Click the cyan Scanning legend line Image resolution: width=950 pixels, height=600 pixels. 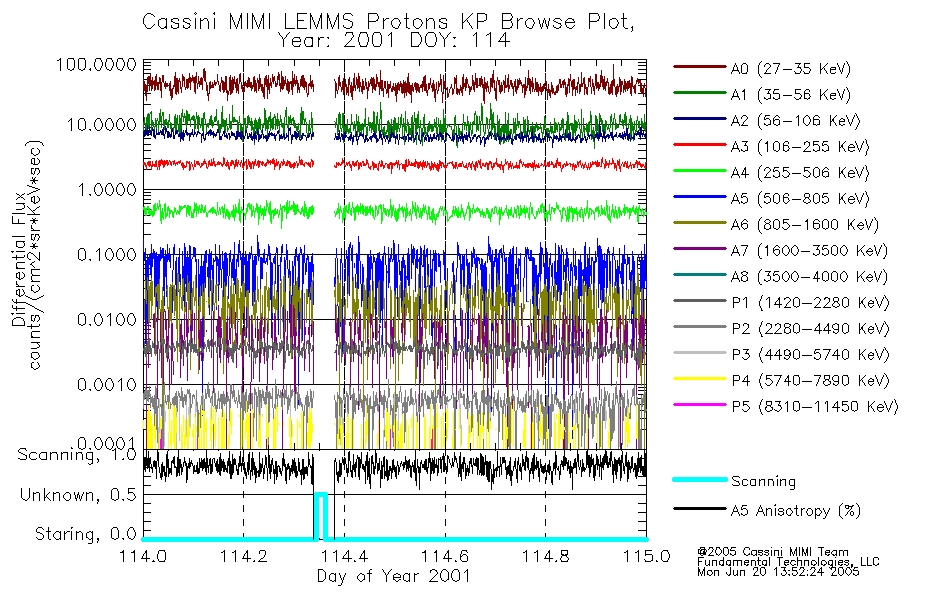pyautogui.click(x=700, y=479)
